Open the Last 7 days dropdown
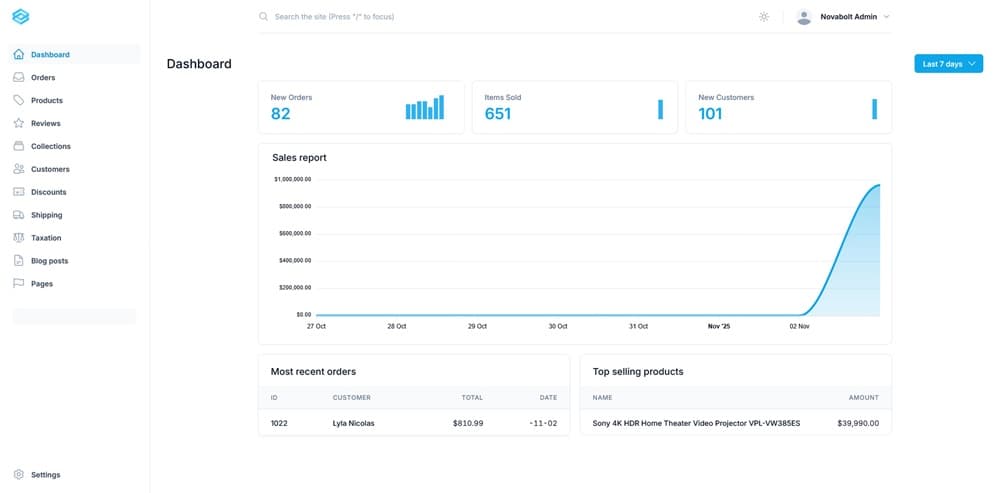The image size is (1000, 493). coord(948,64)
